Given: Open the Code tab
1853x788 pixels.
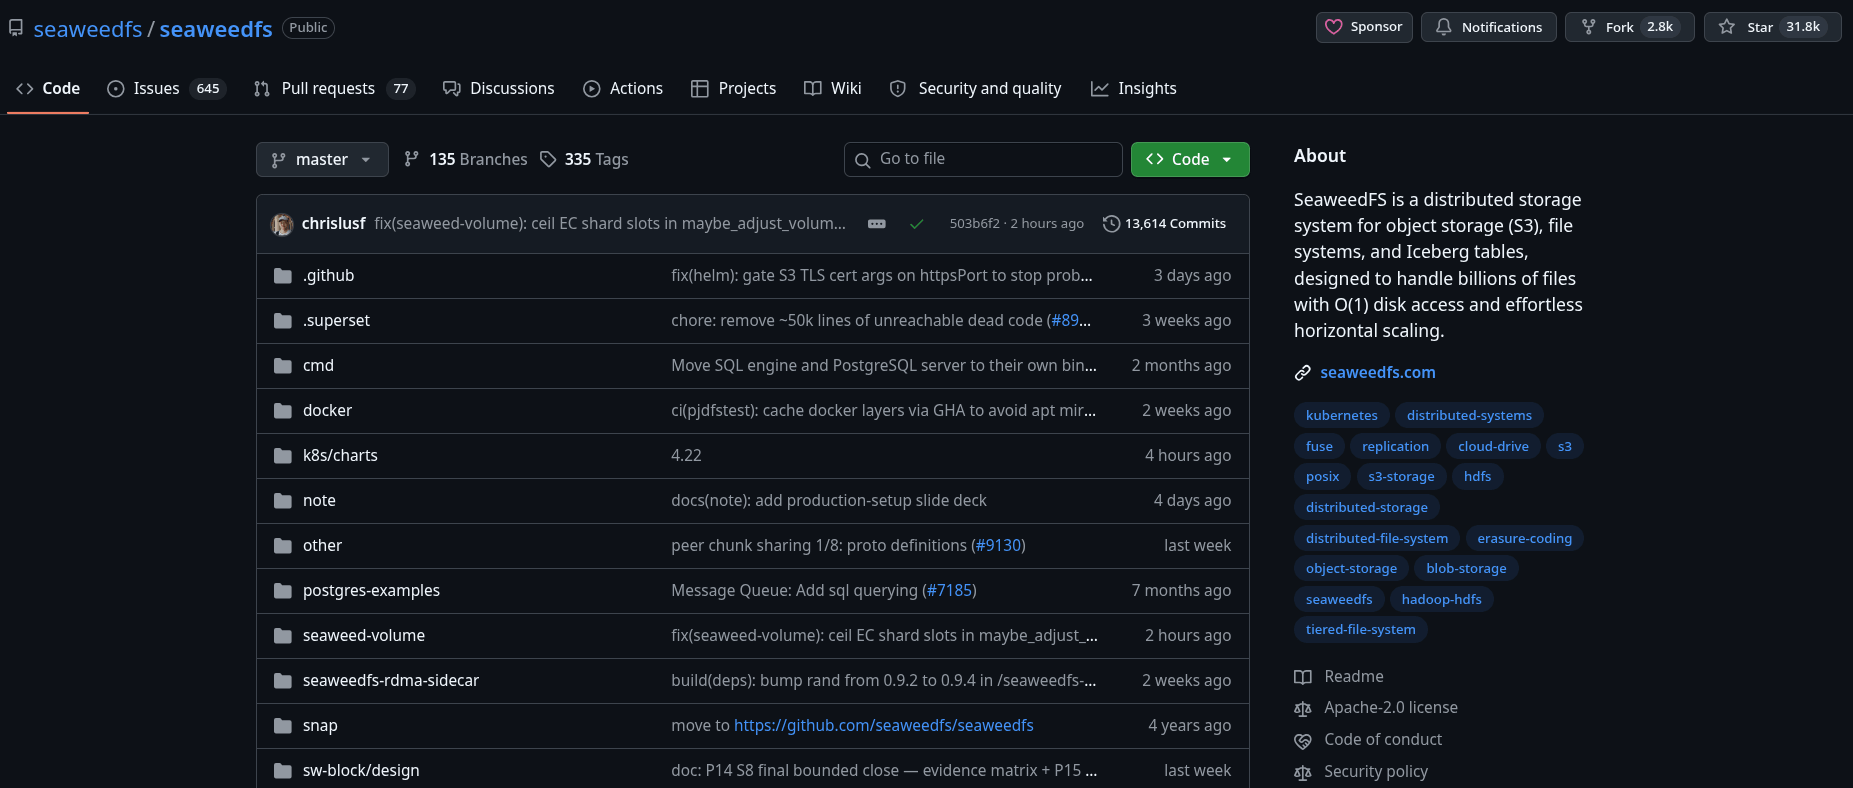Looking at the screenshot, I should pyautogui.click(x=48, y=88).
